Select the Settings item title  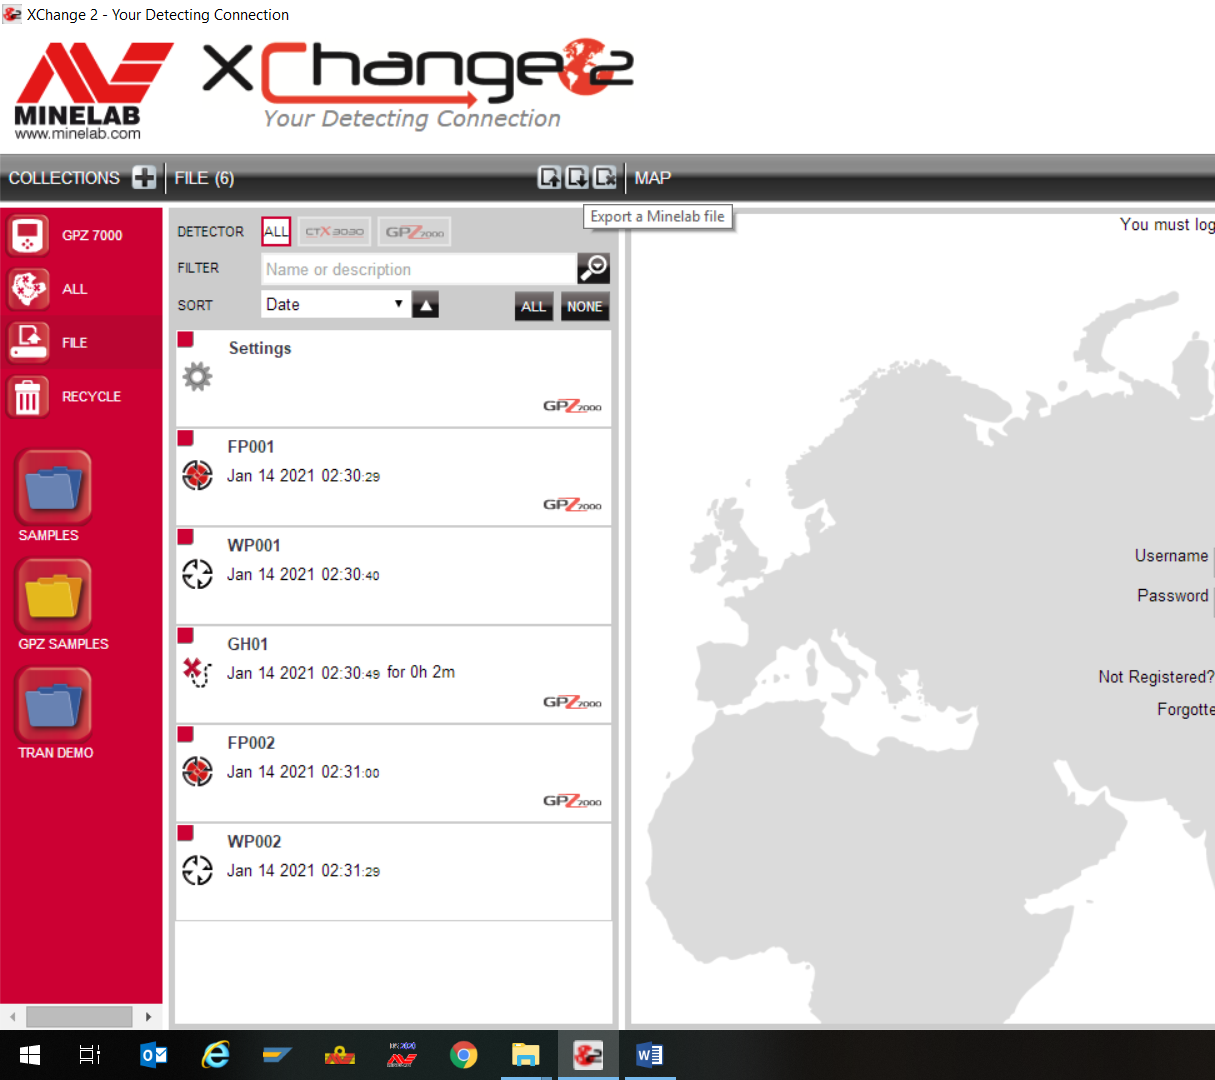click(260, 348)
